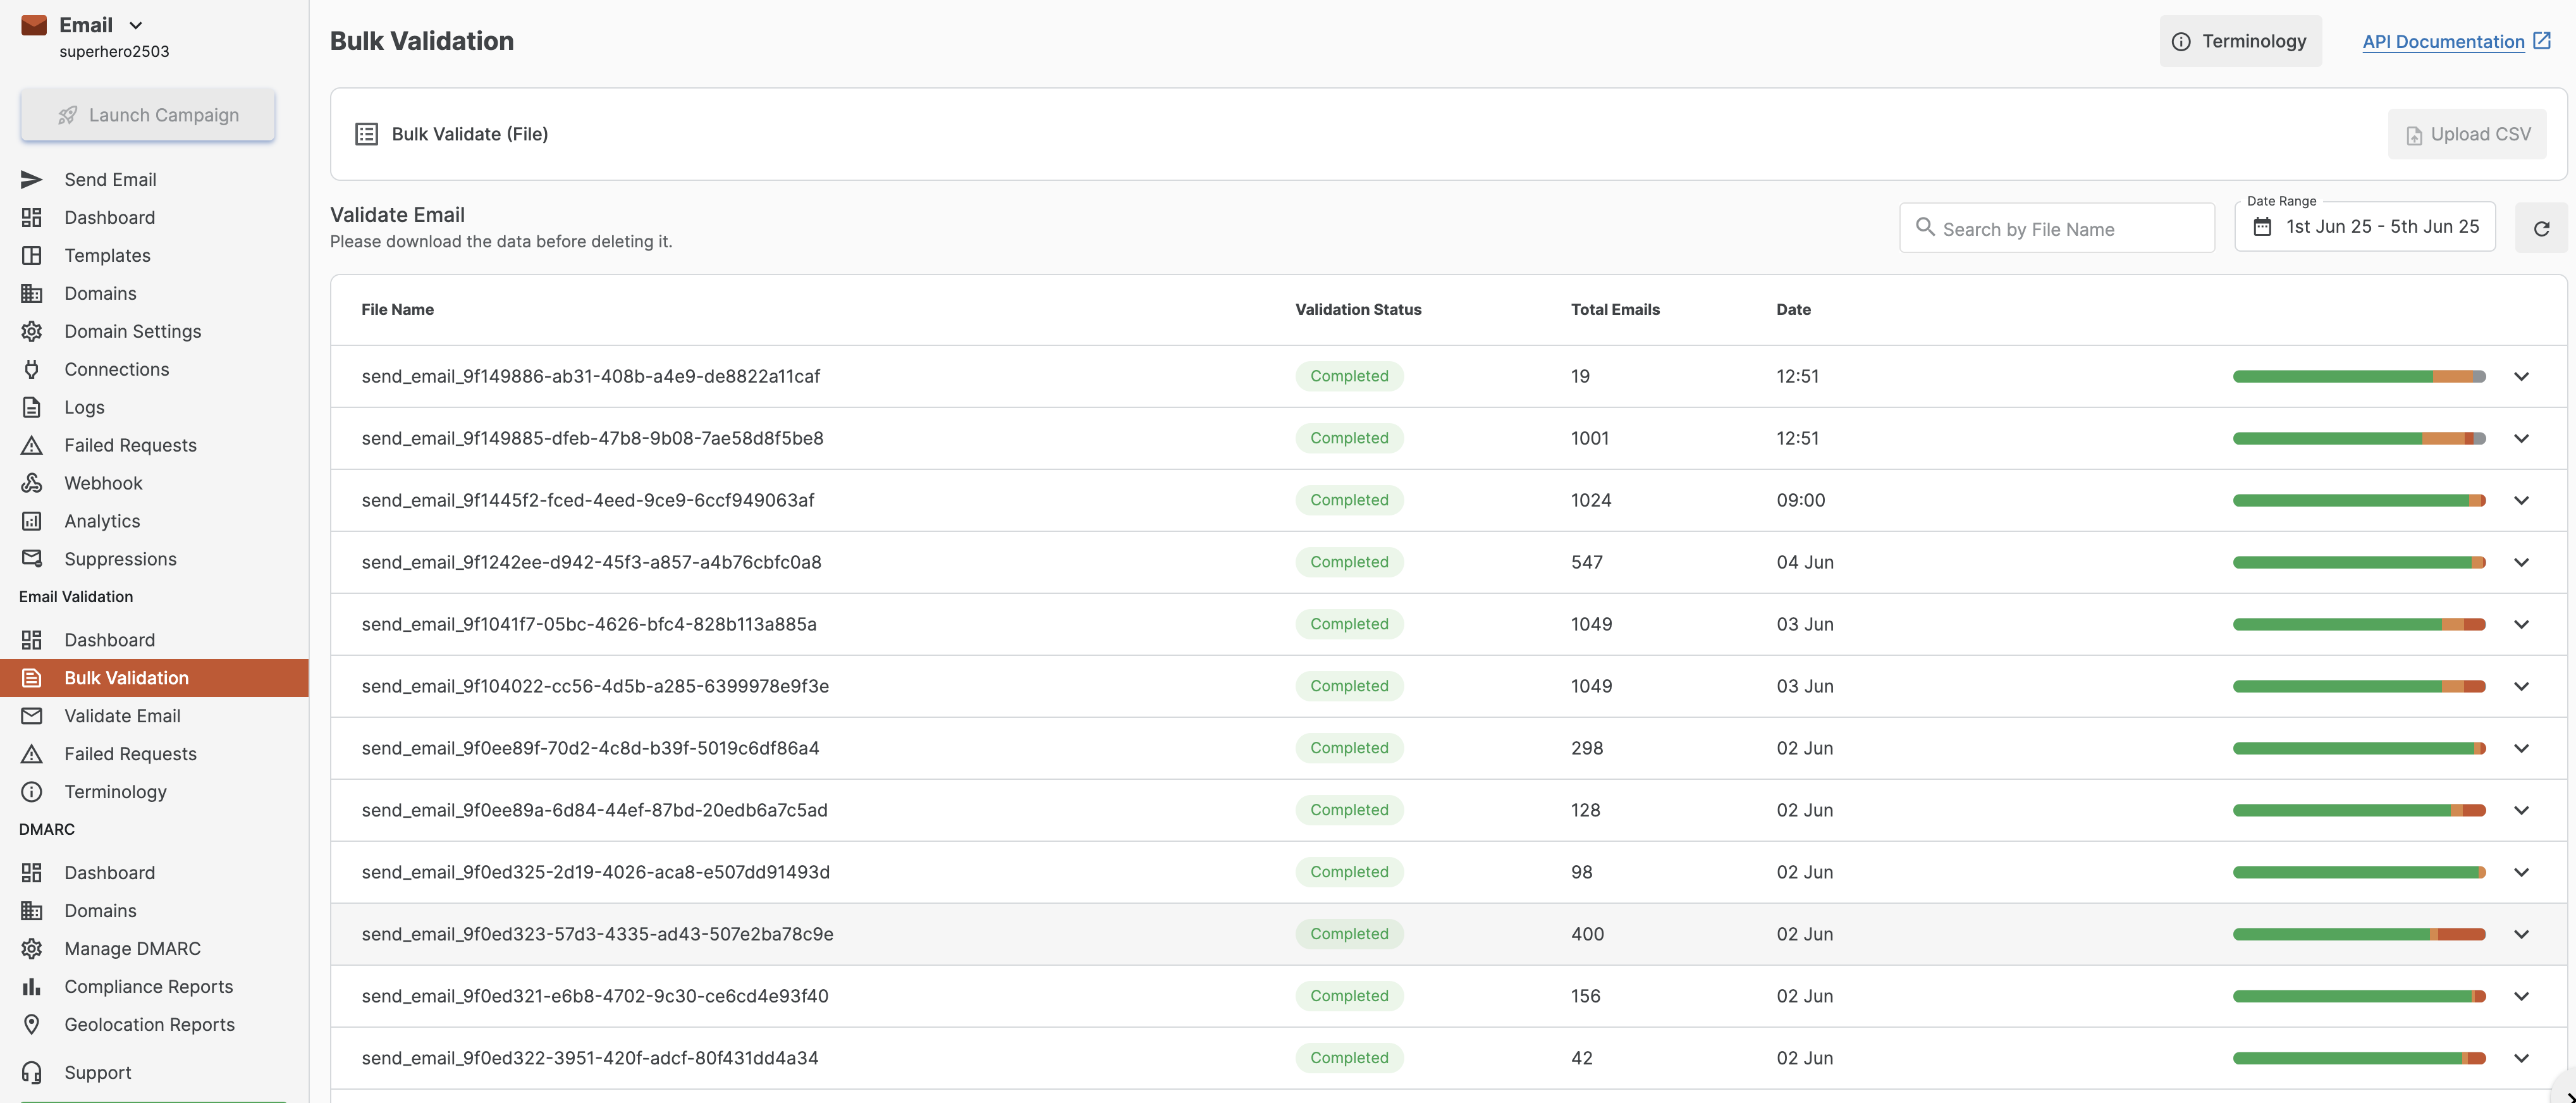Click the DMARC Domains building icon
The height and width of the screenshot is (1103, 2576).
(32, 911)
